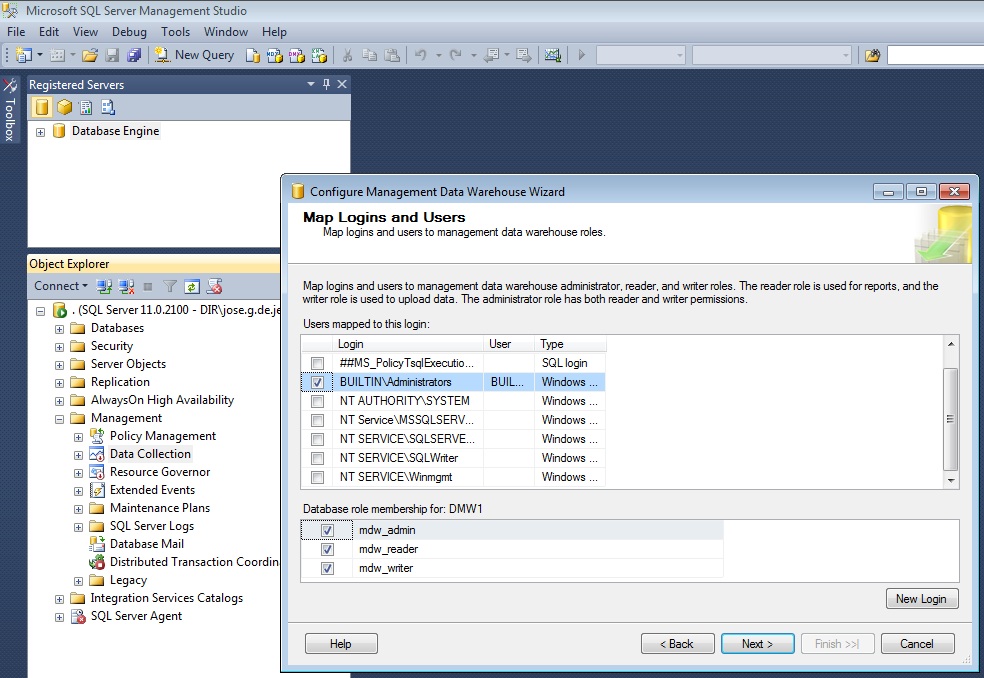This screenshot has width=984, height=678.
Task: Click the Cut scissors icon
Action: [x=347, y=55]
